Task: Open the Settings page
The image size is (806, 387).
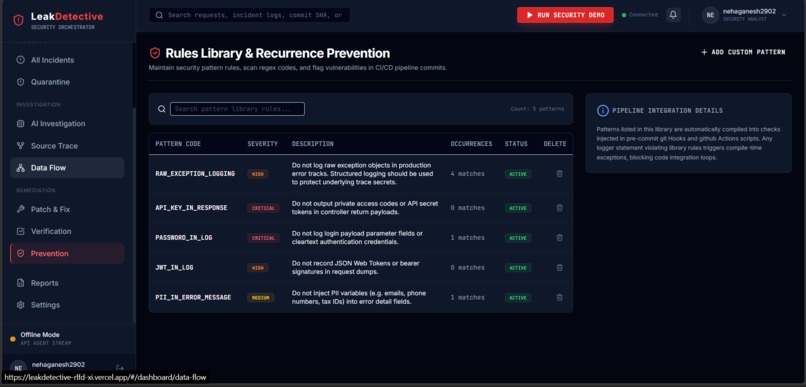Action: (x=67, y=305)
